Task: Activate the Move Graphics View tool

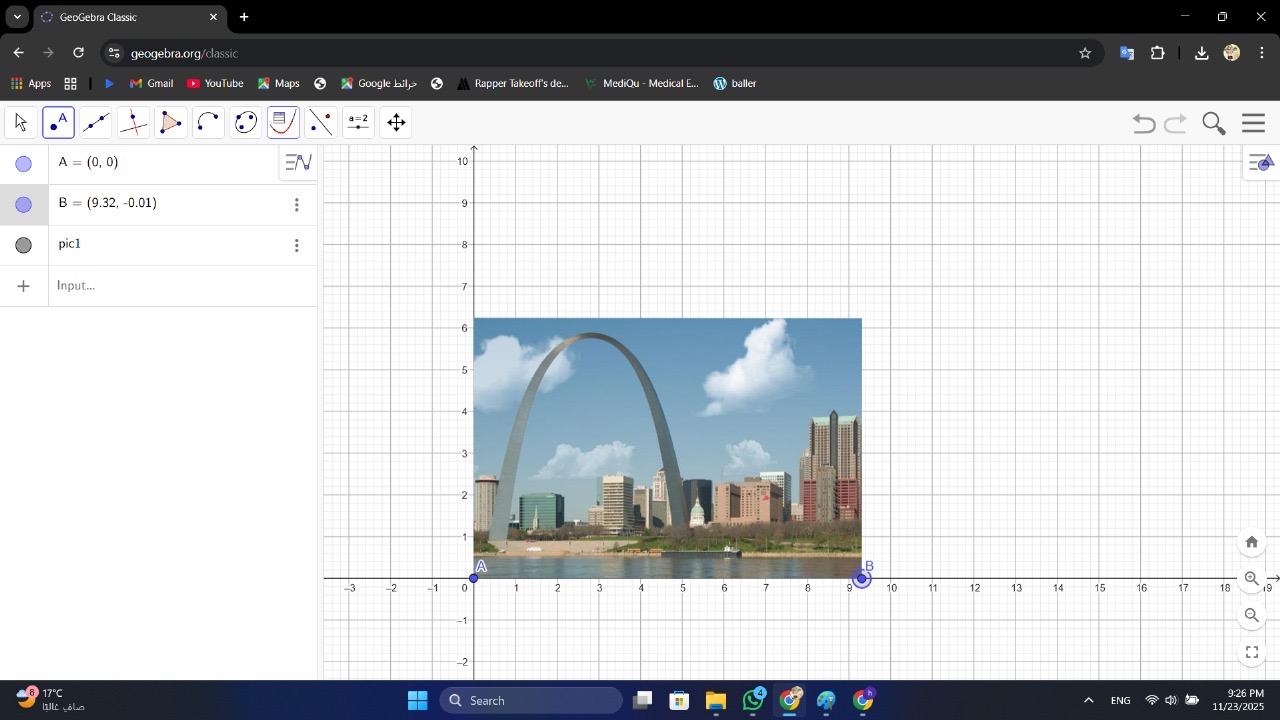Action: [x=396, y=122]
